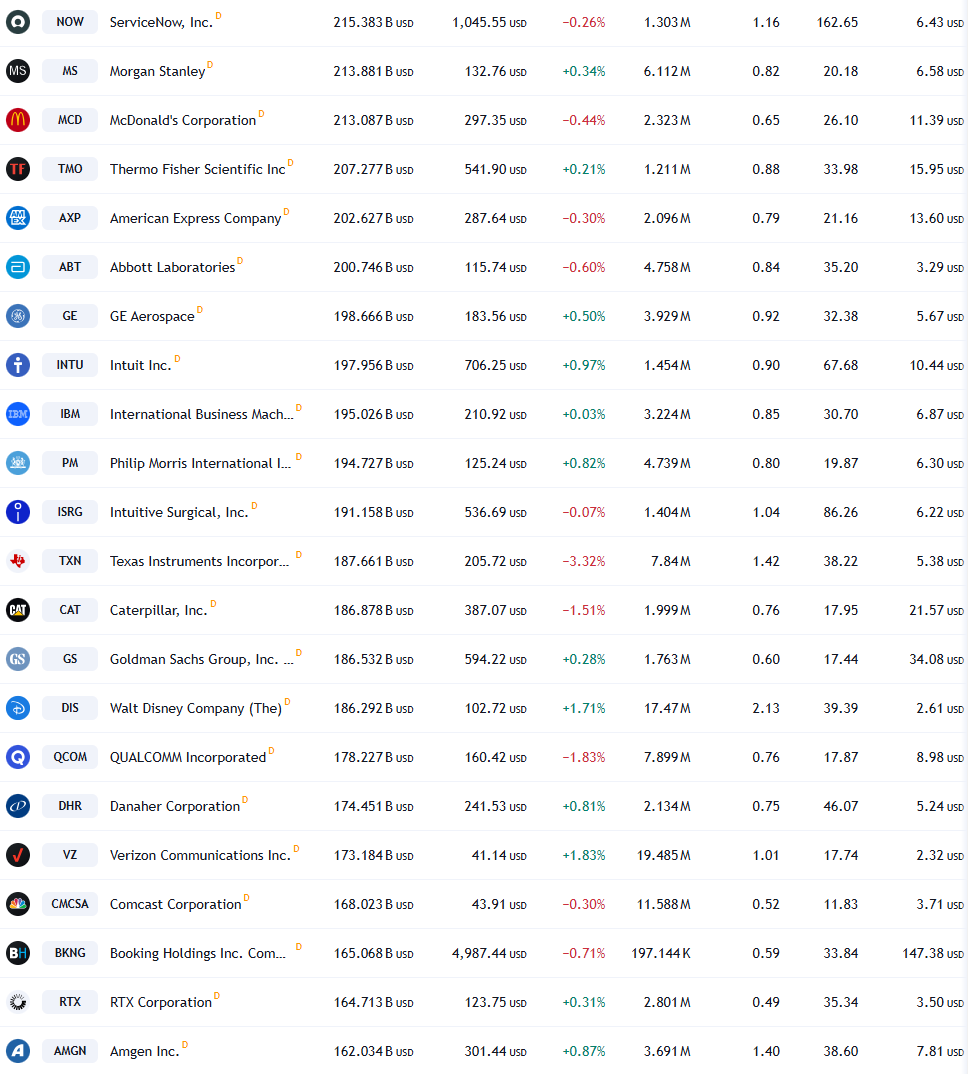Click price value 706.25 USD

point(495,365)
